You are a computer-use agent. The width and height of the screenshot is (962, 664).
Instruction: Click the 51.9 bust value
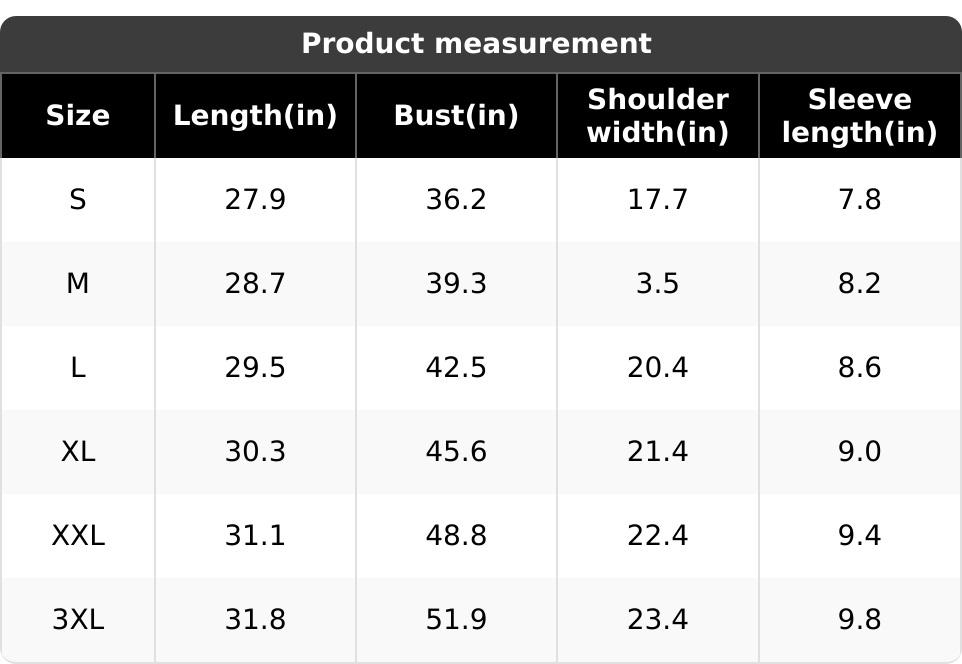tap(456, 620)
